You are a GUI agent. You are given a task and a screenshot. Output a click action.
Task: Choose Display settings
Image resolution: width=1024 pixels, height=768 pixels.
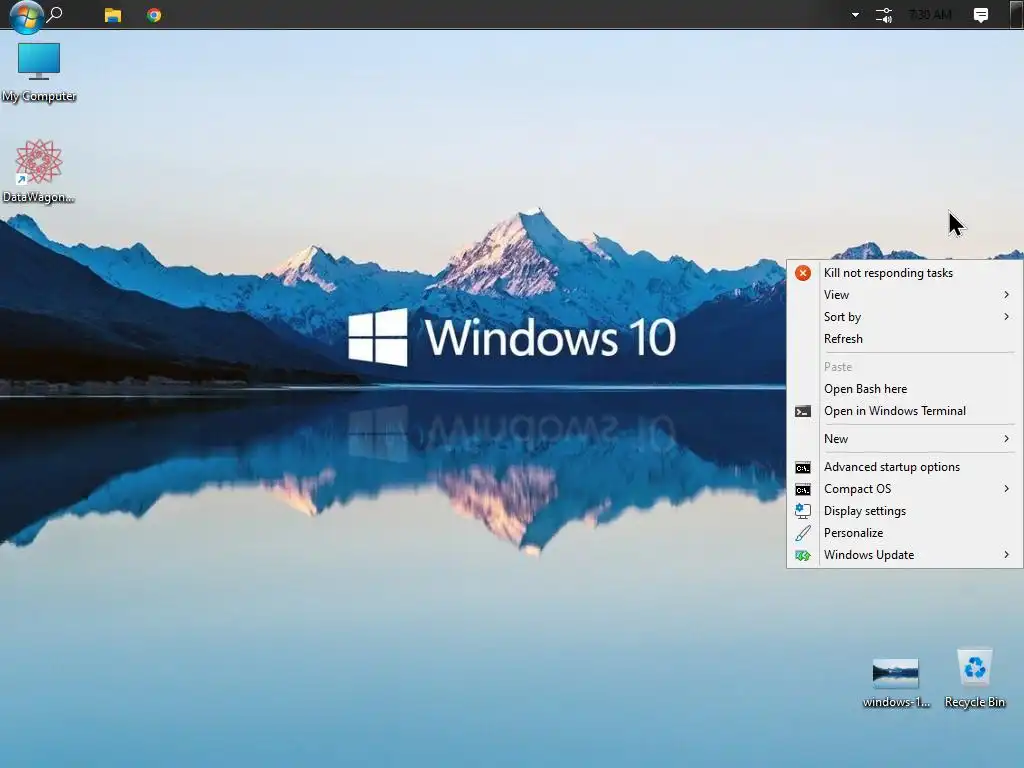(904, 511)
